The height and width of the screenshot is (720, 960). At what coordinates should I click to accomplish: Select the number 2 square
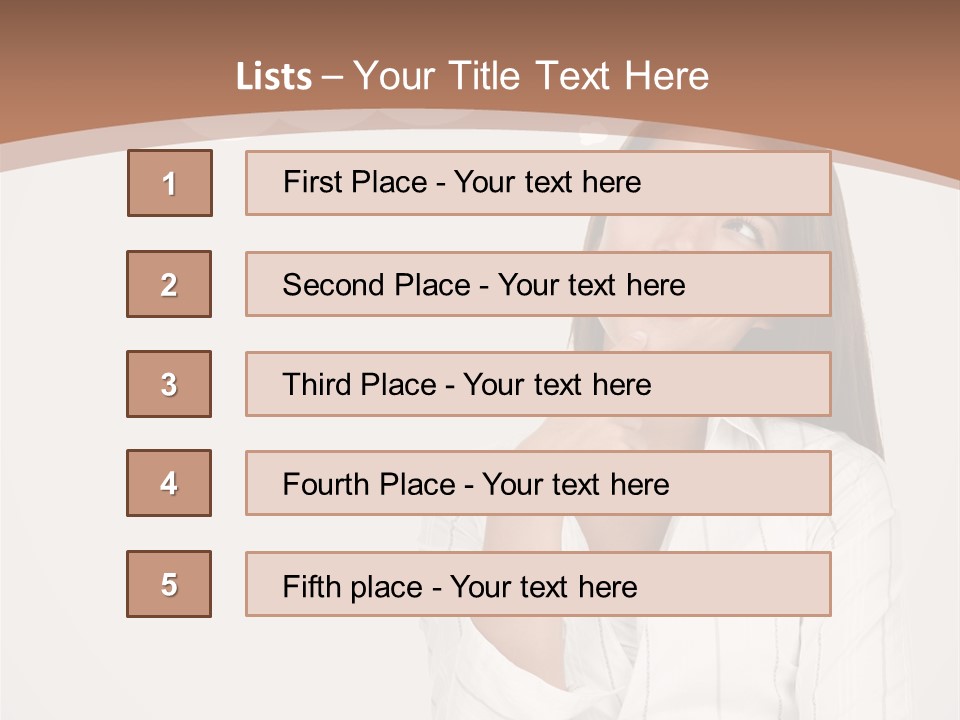pos(169,284)
